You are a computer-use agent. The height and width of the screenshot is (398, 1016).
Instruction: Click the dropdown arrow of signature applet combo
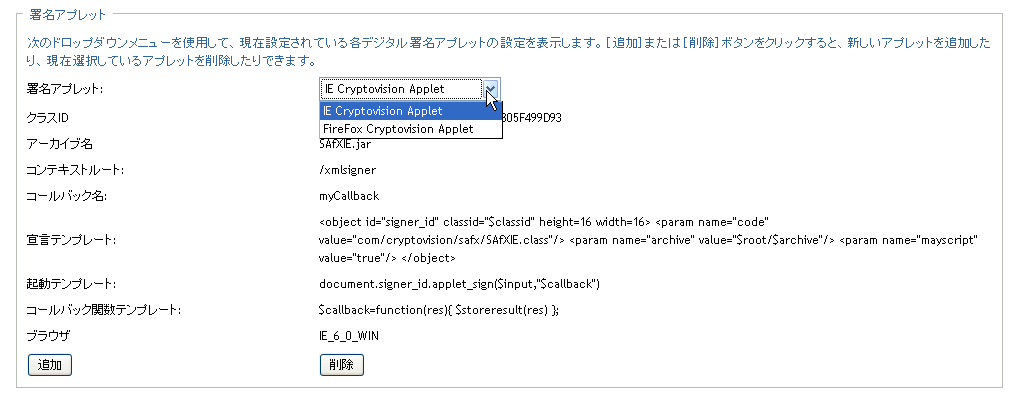(x=491, y=89)
